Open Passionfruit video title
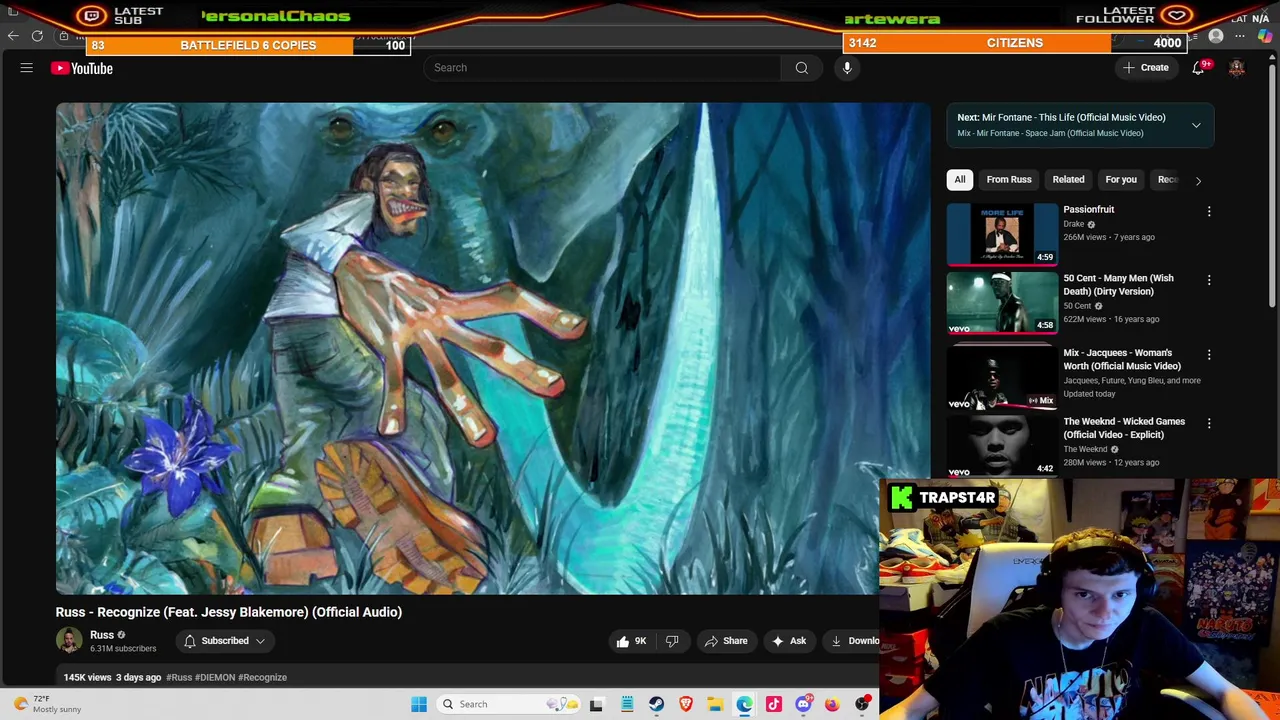The height and width of the screenshot is (720, 1280). pos(1088,210)
